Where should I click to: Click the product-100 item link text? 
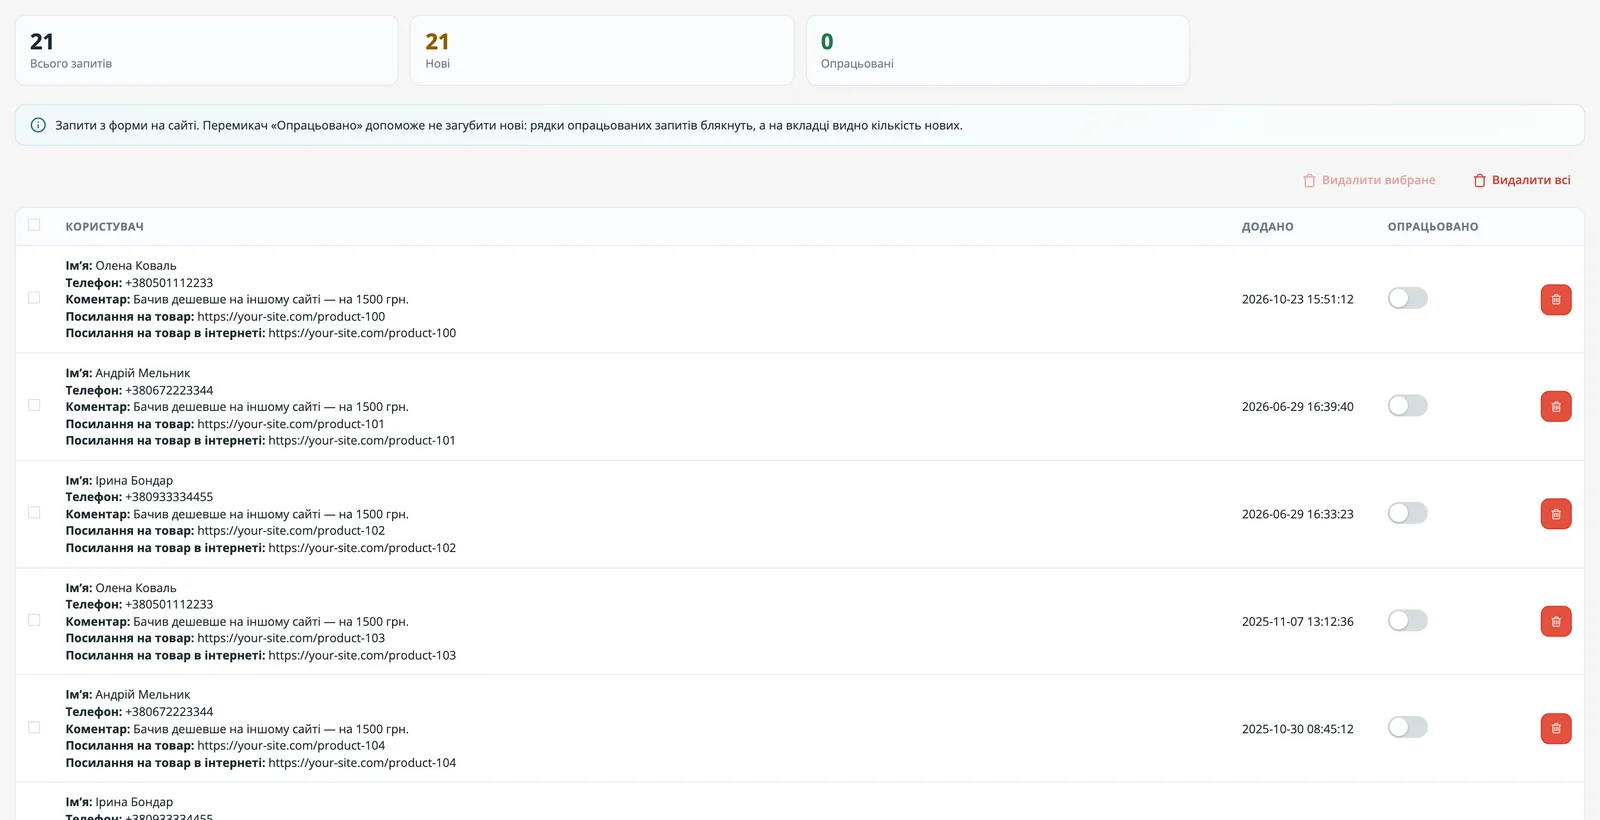pos(291,317)
